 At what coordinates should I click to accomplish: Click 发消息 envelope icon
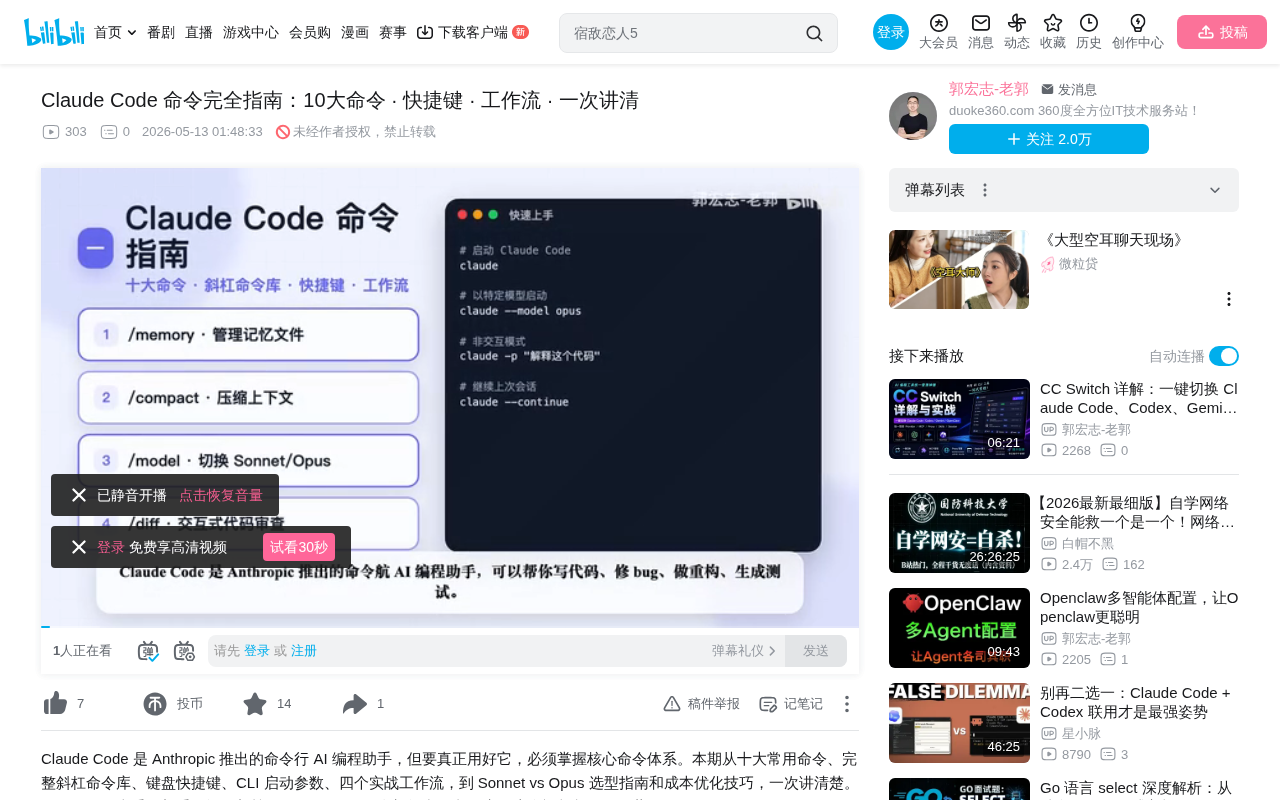tap(1047, 89)
